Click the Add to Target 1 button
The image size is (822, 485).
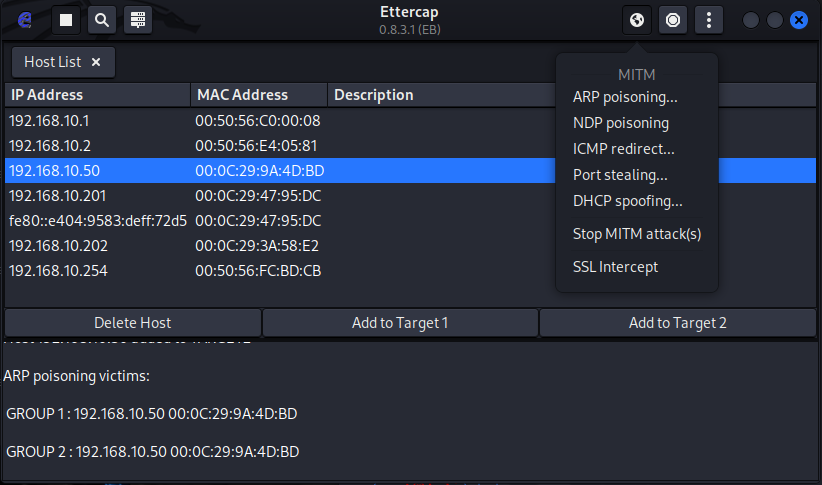[x=400, y=322]
